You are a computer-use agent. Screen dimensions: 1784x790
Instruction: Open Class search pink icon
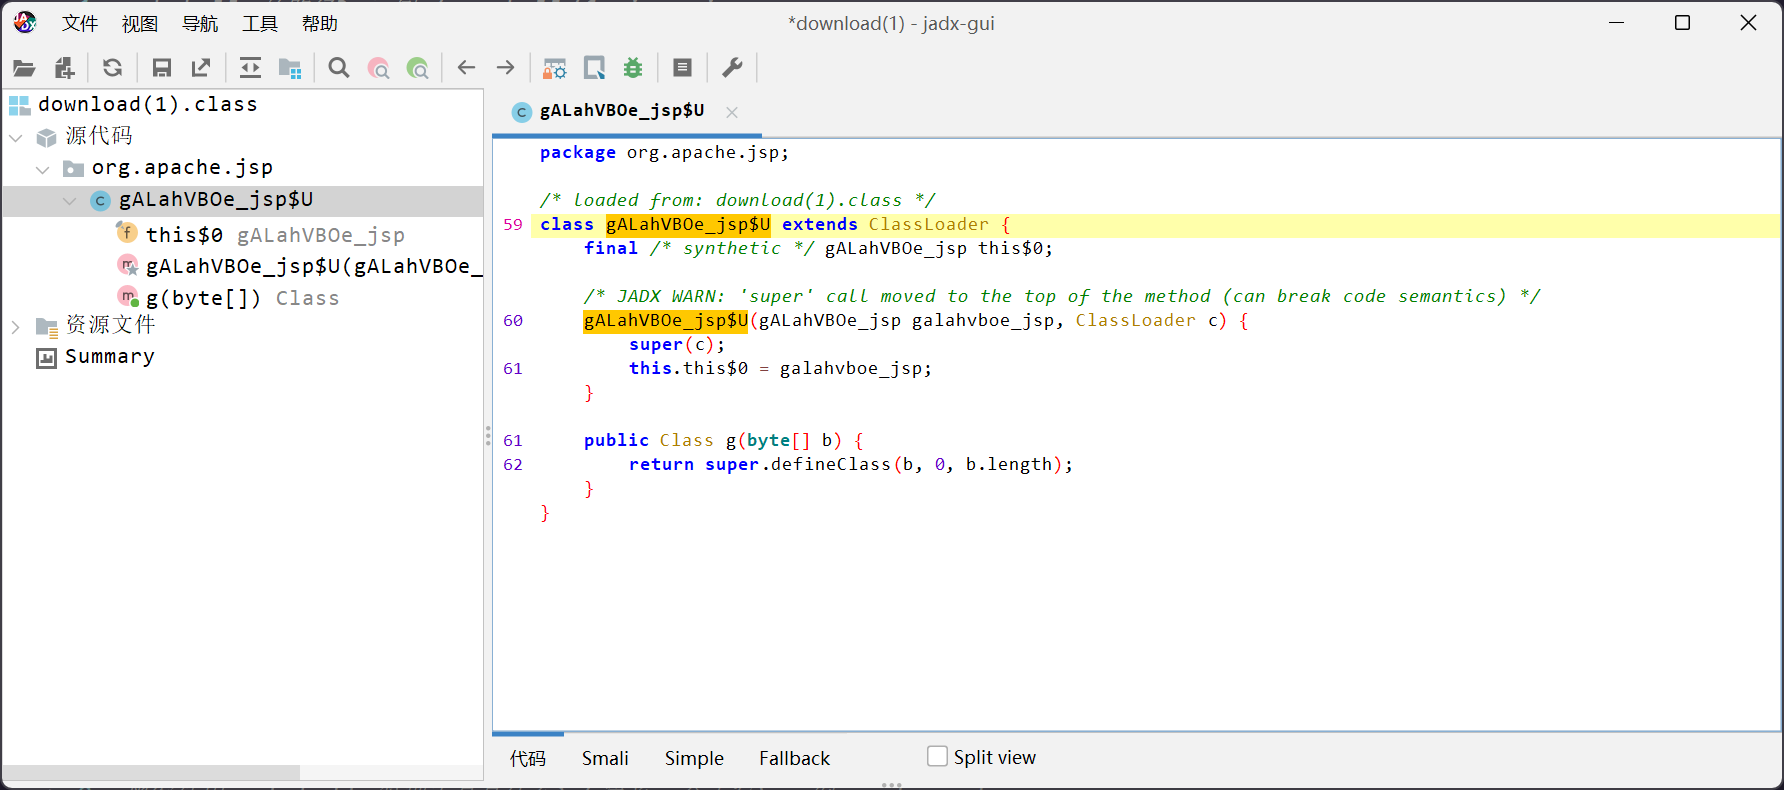pos(378,68)
